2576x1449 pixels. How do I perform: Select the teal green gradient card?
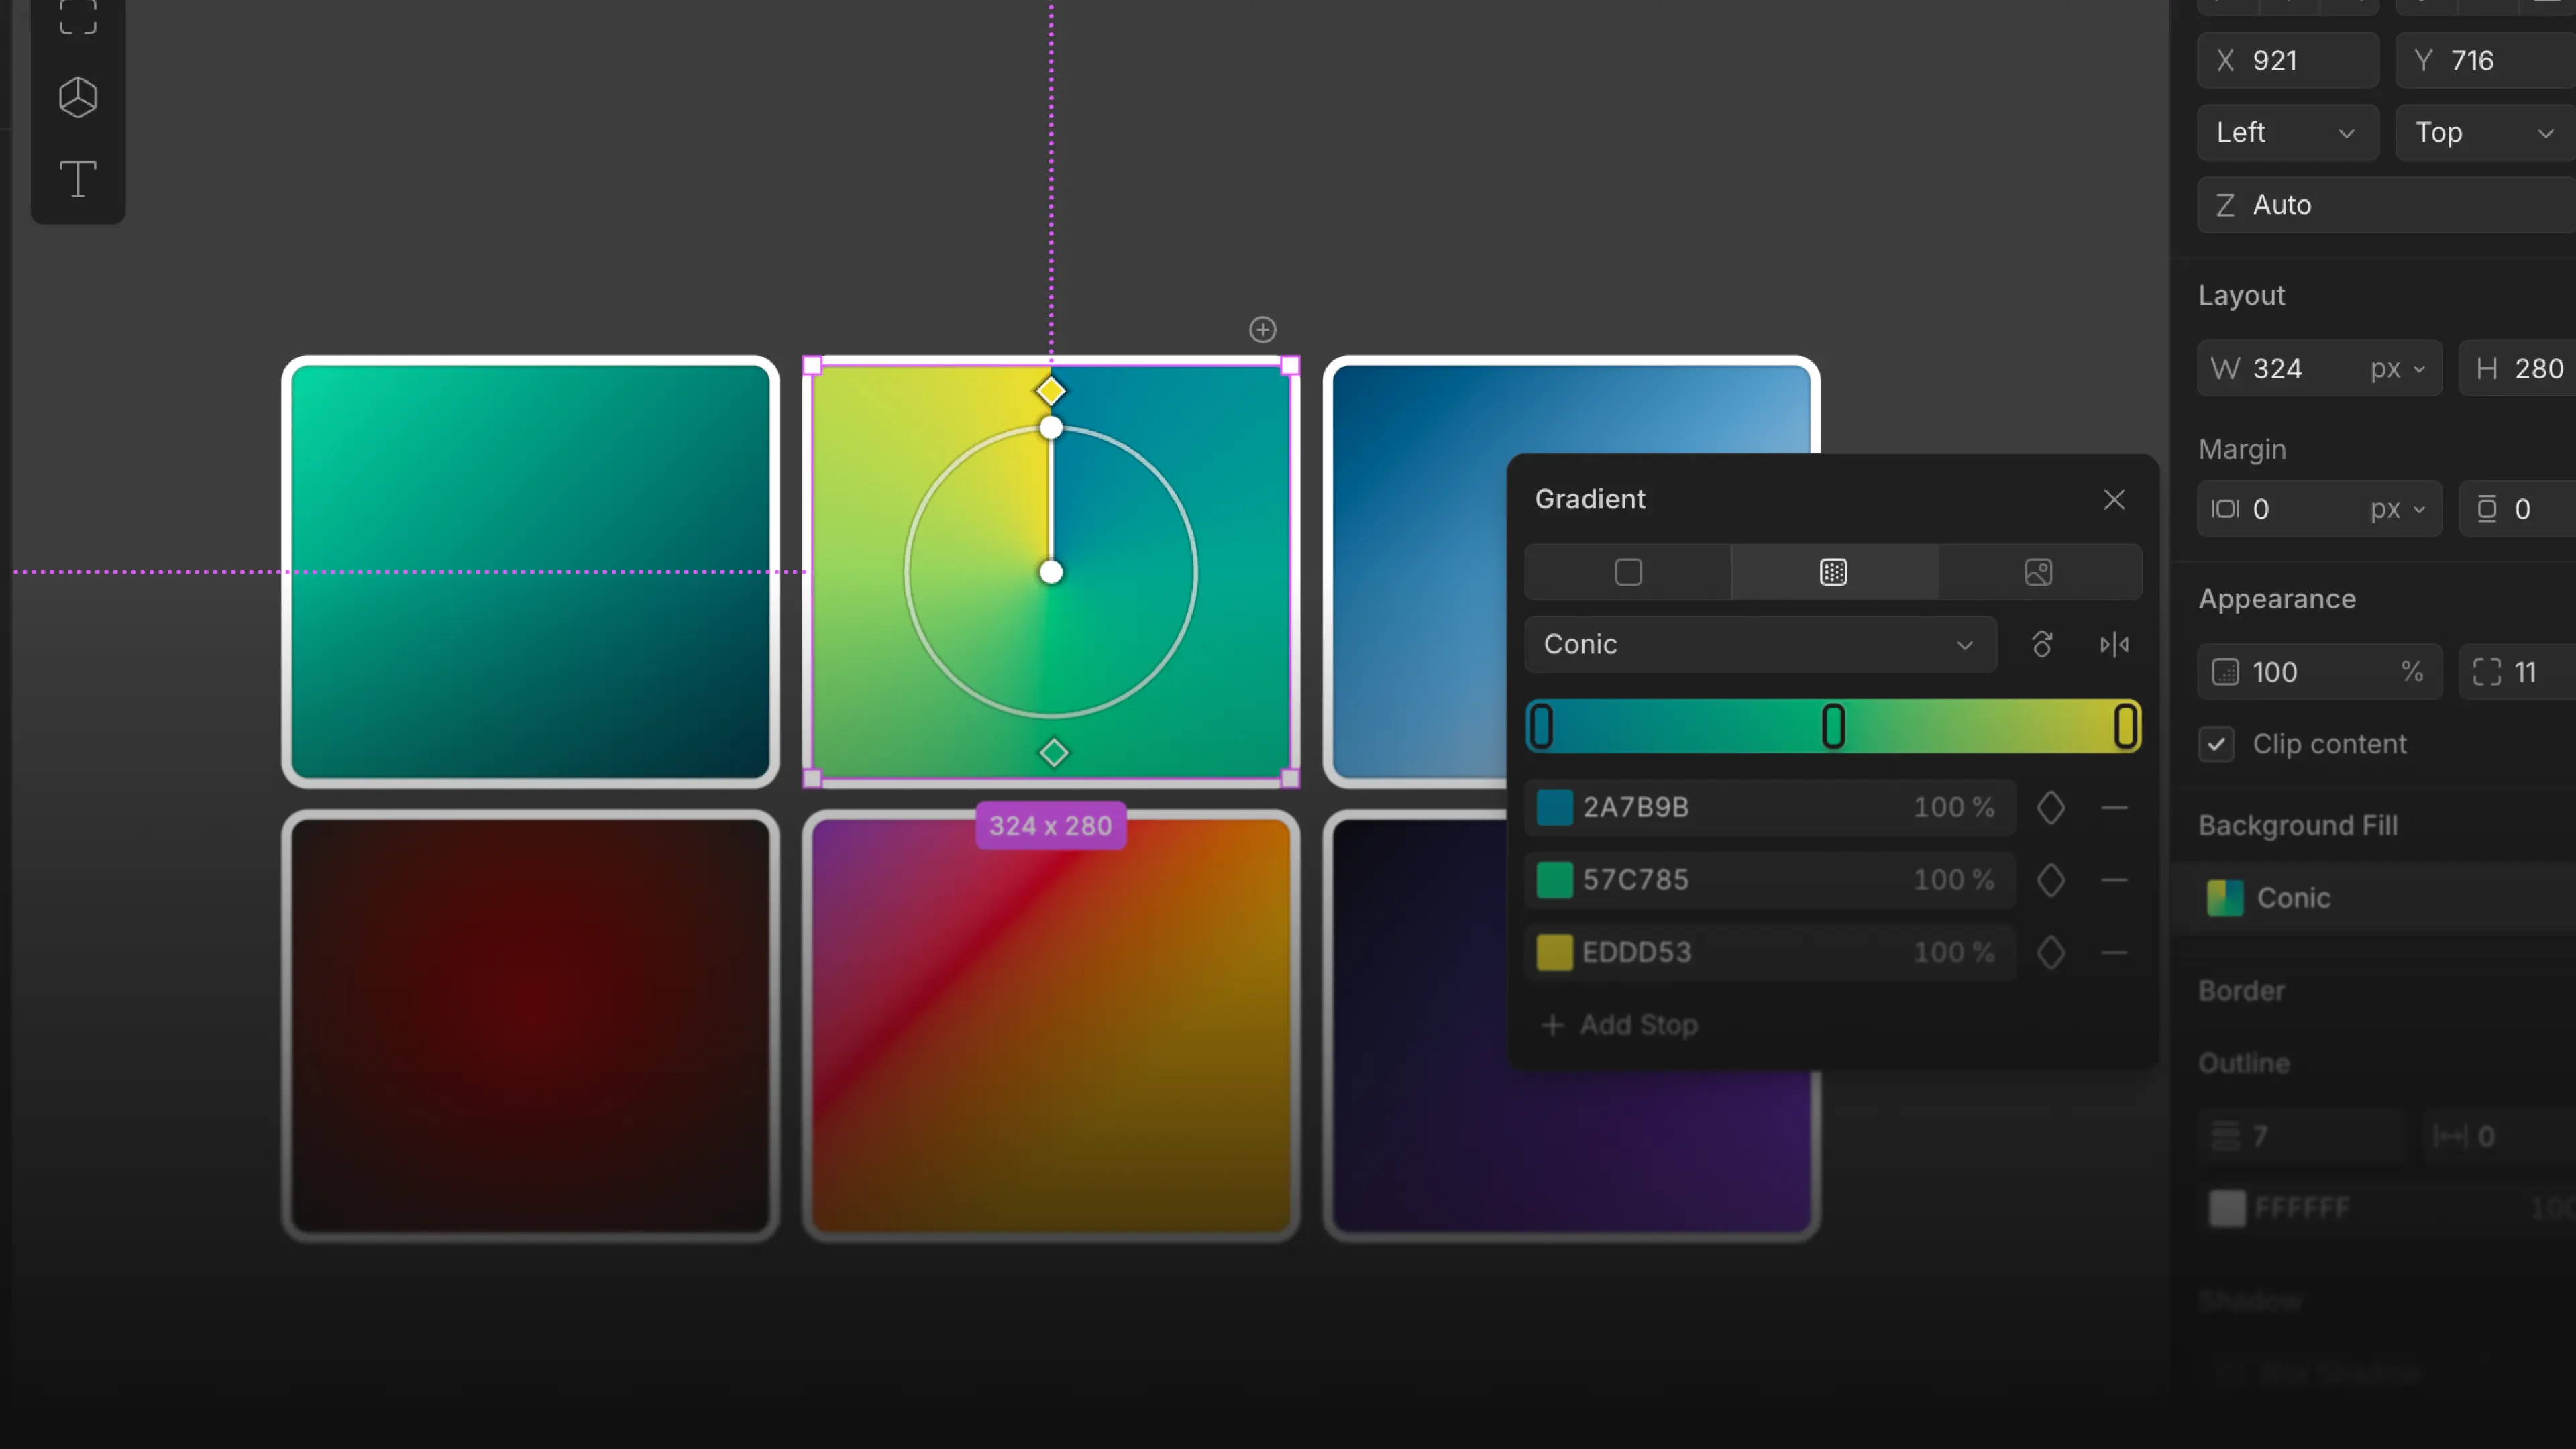click(x=530, y=571)
